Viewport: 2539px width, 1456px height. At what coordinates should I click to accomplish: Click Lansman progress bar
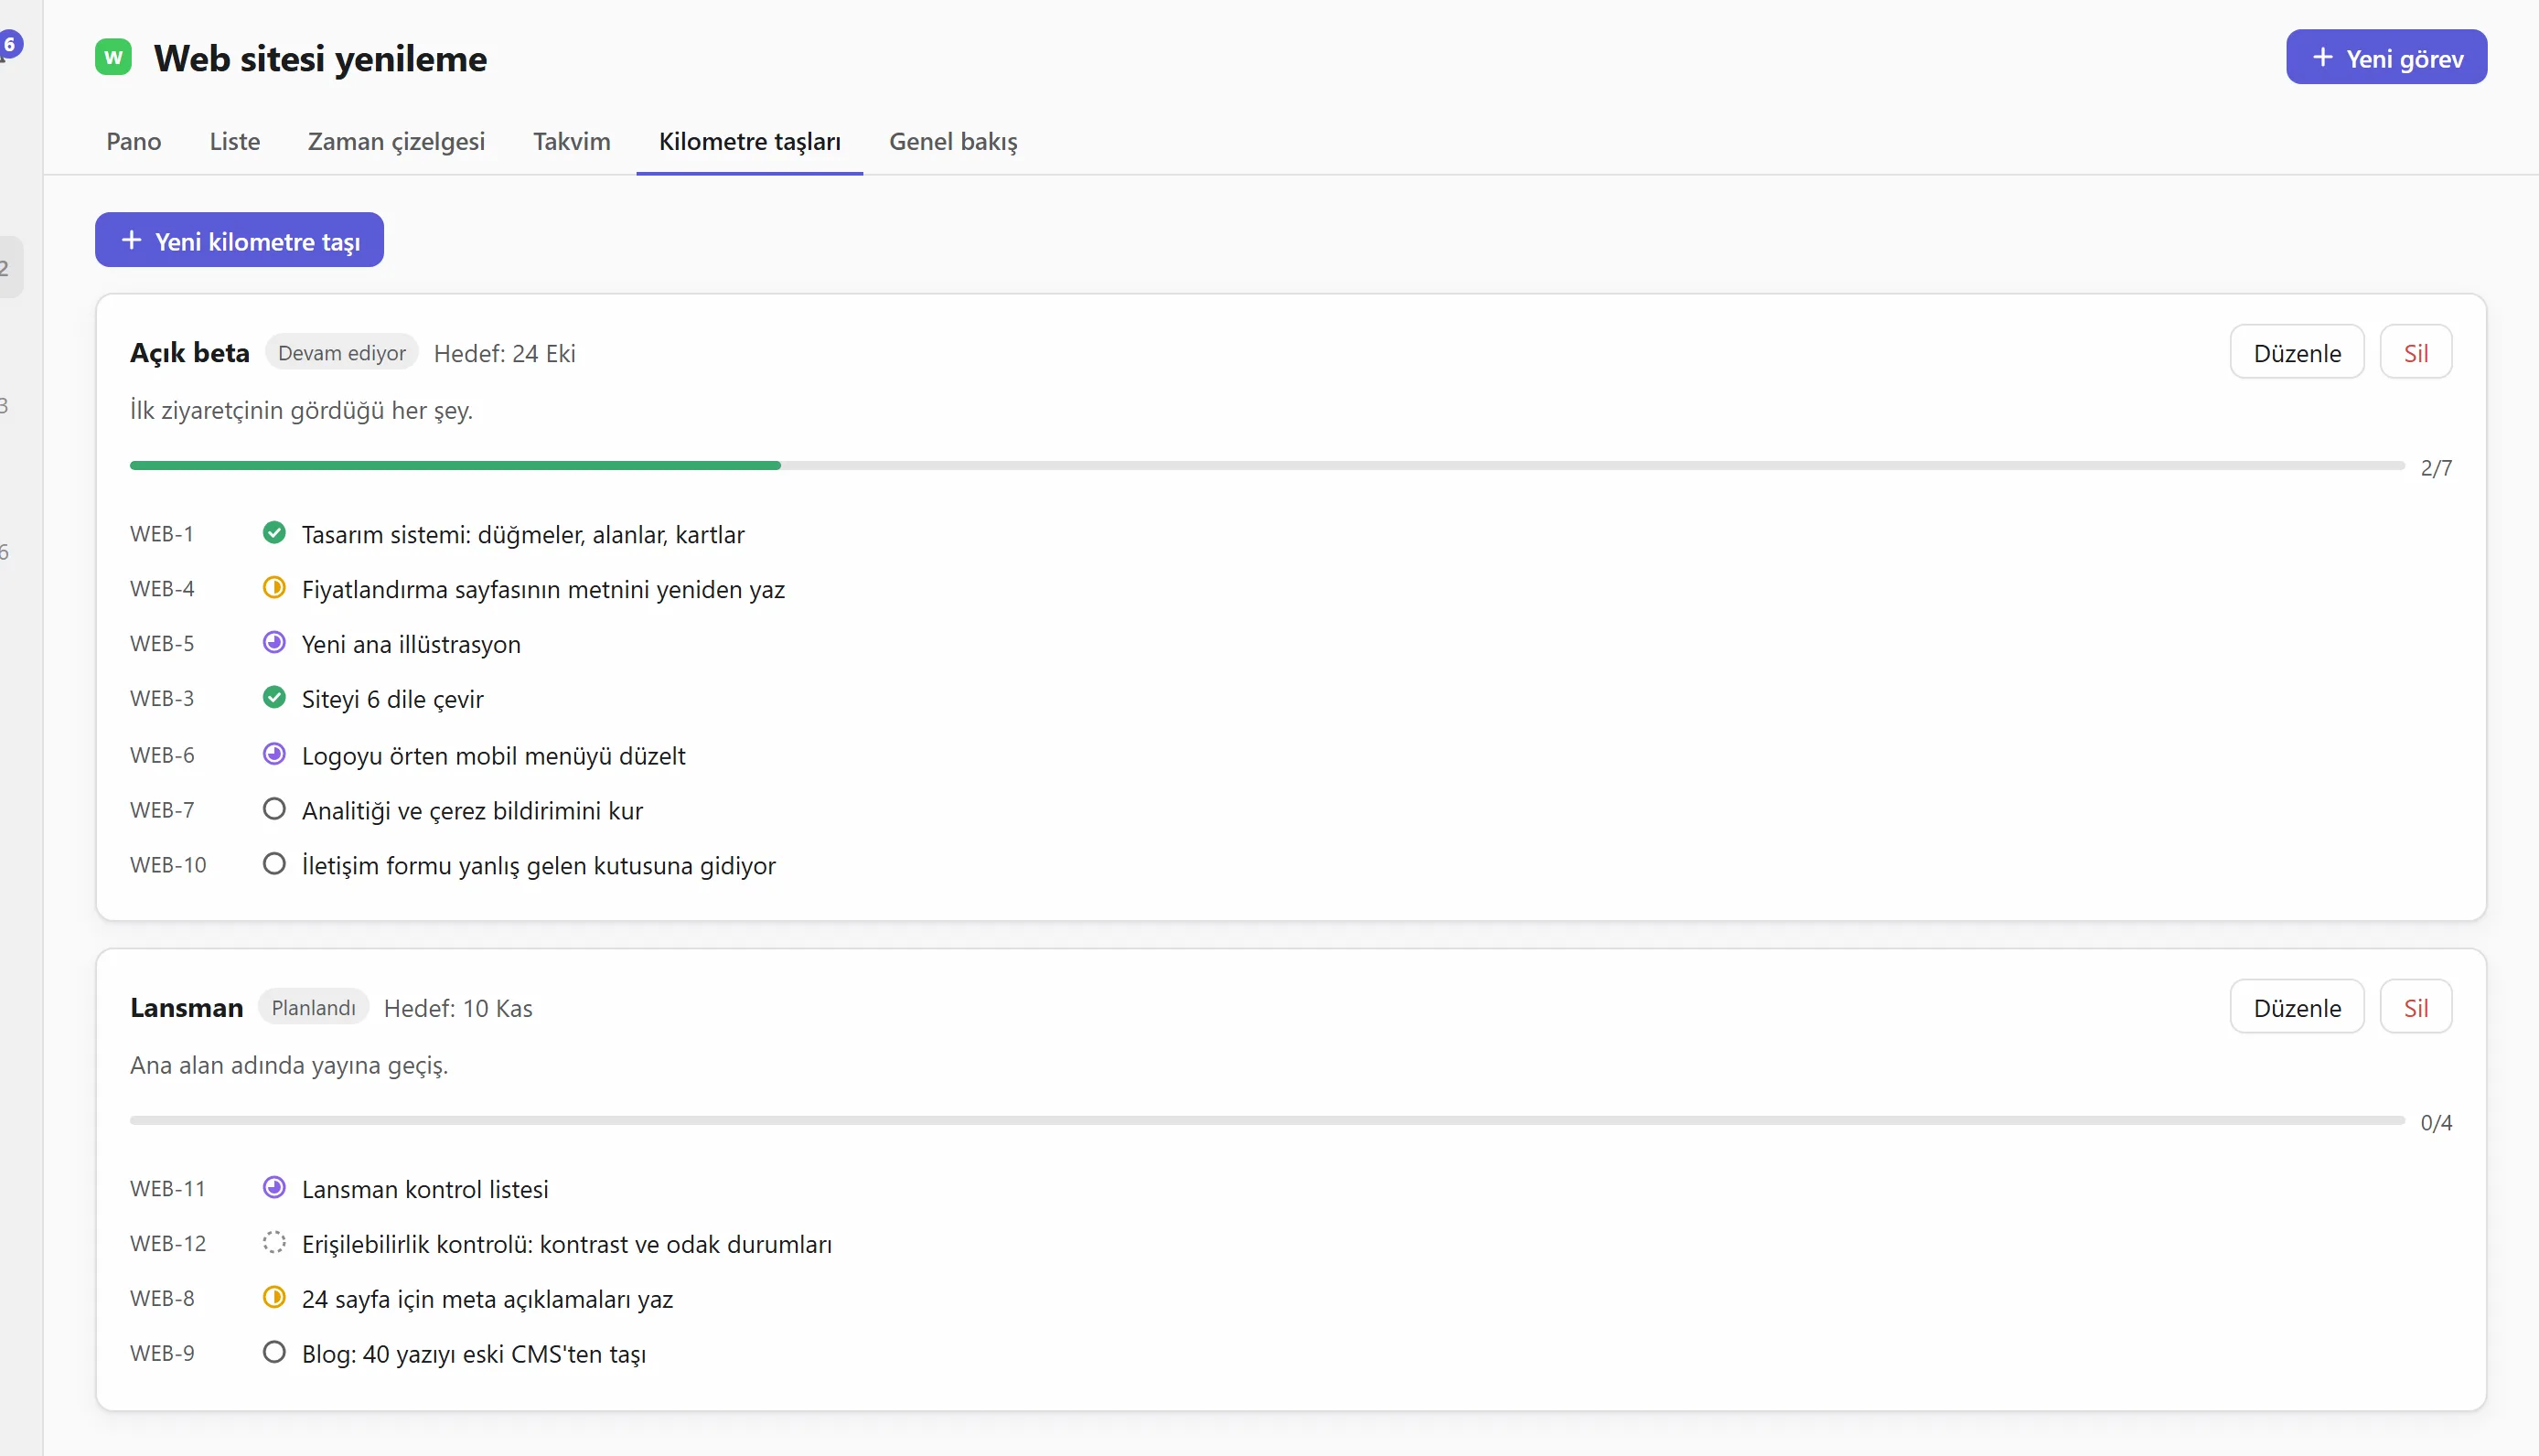[1267, 1121]
